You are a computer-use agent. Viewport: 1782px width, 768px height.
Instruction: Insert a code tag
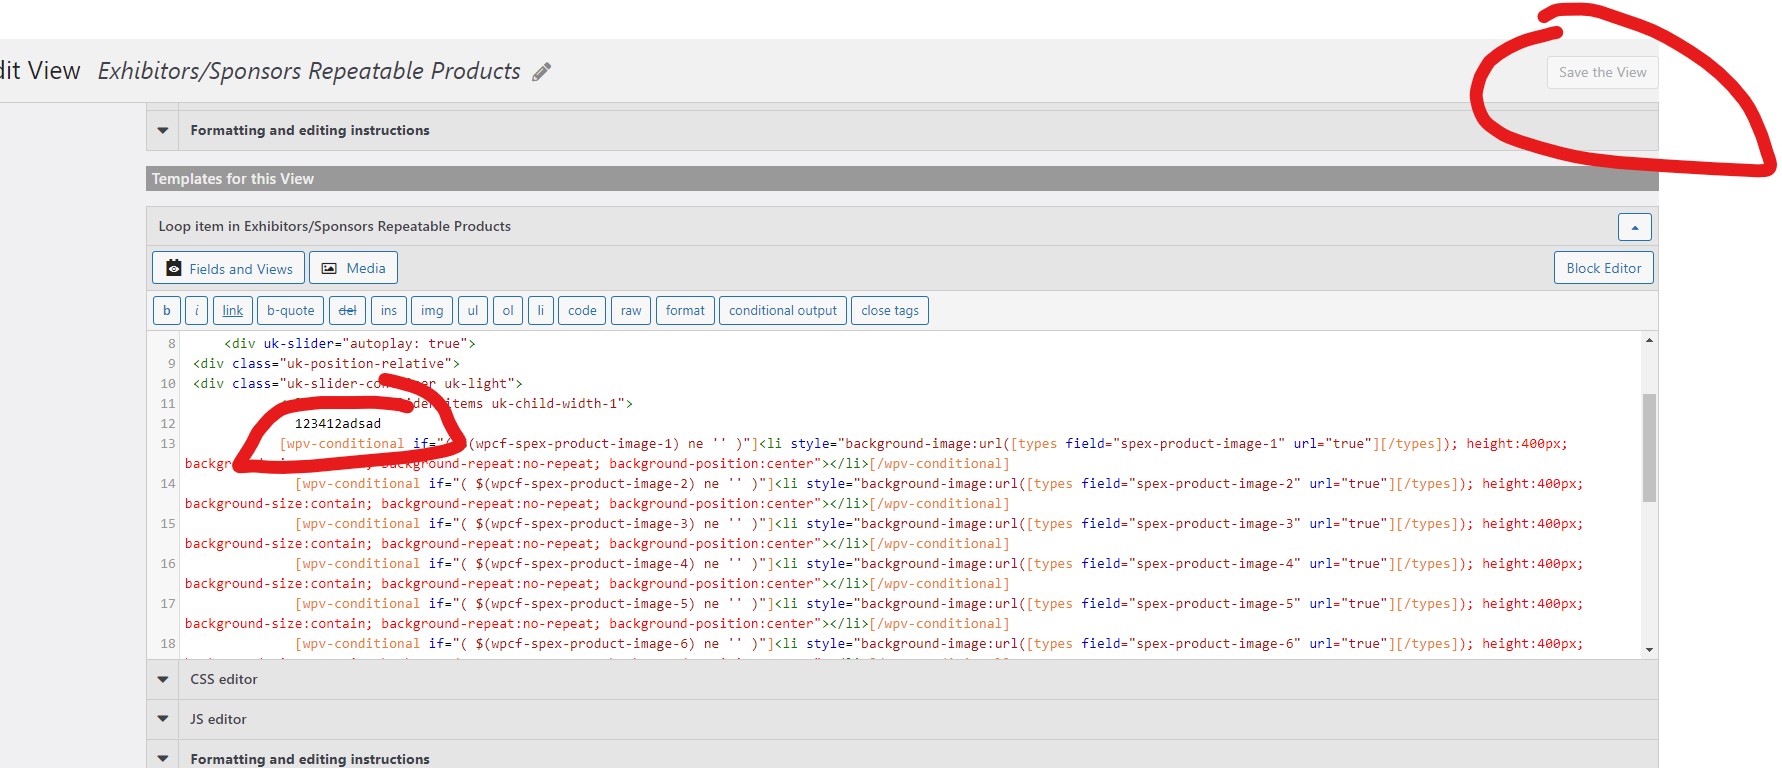[582, 310]
